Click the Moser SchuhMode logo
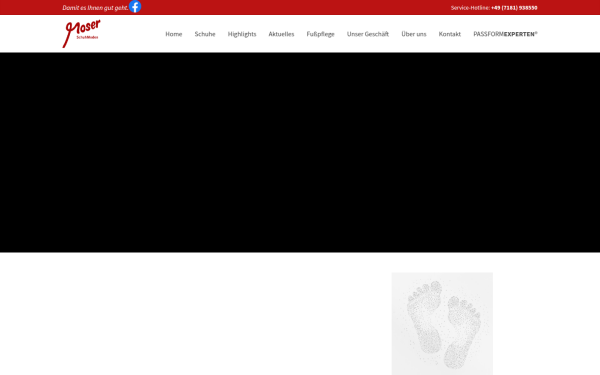Screen dimensions: 600x375 click(82, 34)
